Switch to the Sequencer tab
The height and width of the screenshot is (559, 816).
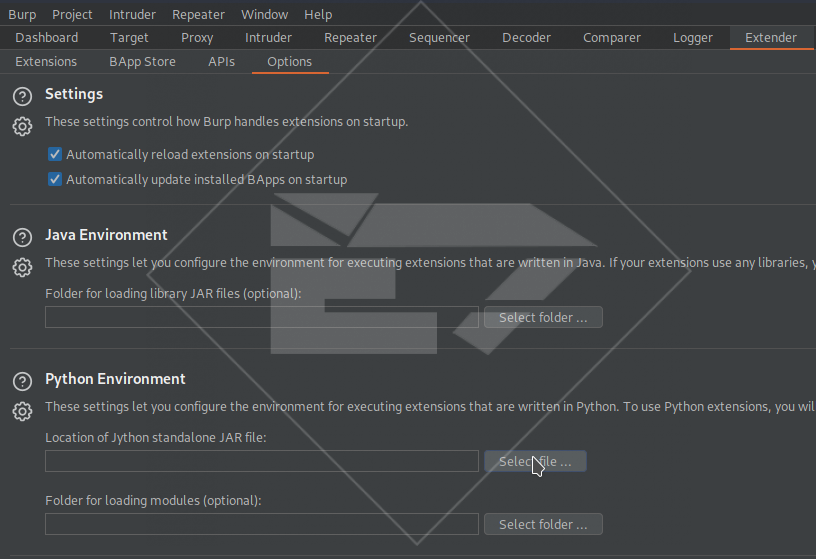439,37
